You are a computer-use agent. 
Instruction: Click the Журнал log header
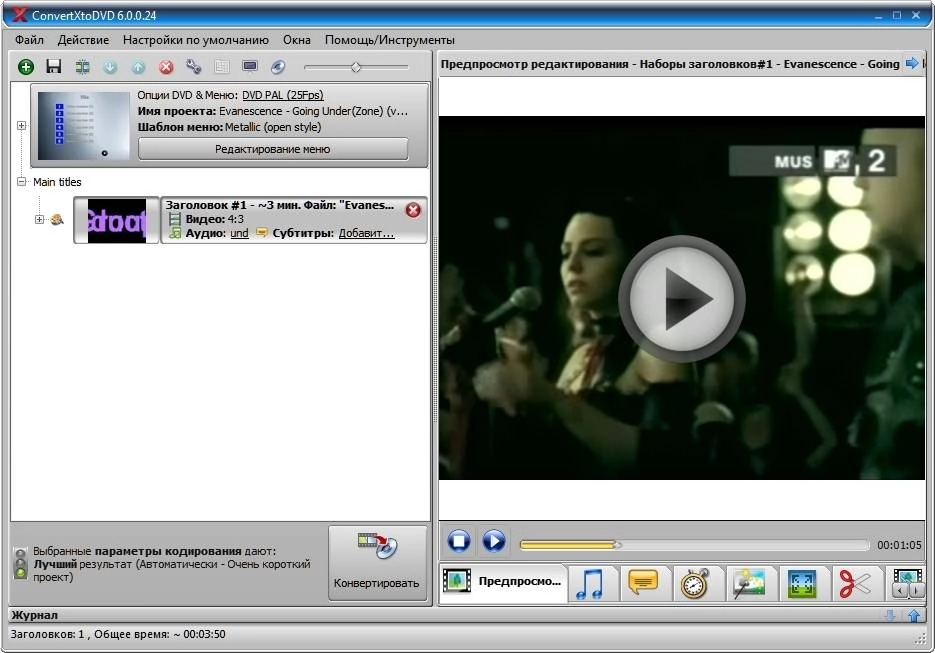pos(35,615)
